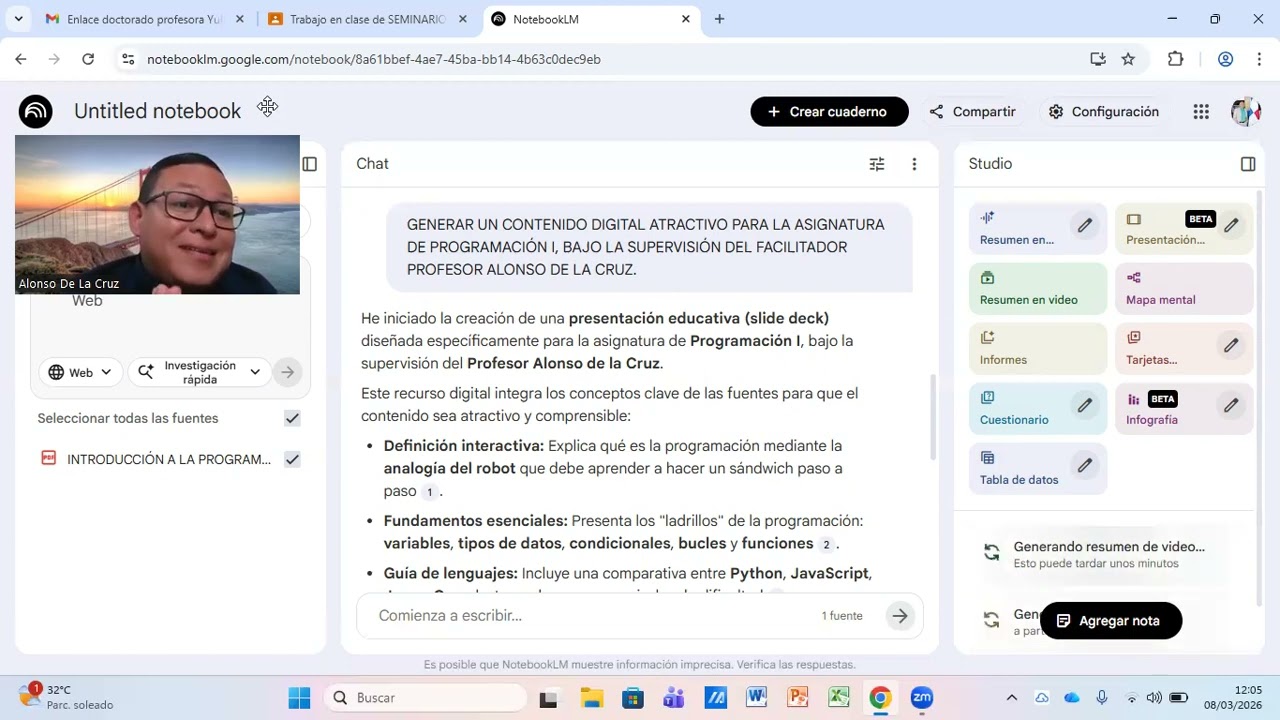Click the Comienza a escribir input field
This screenshot has height=720, width=1280.
click(x=590, y=616)
